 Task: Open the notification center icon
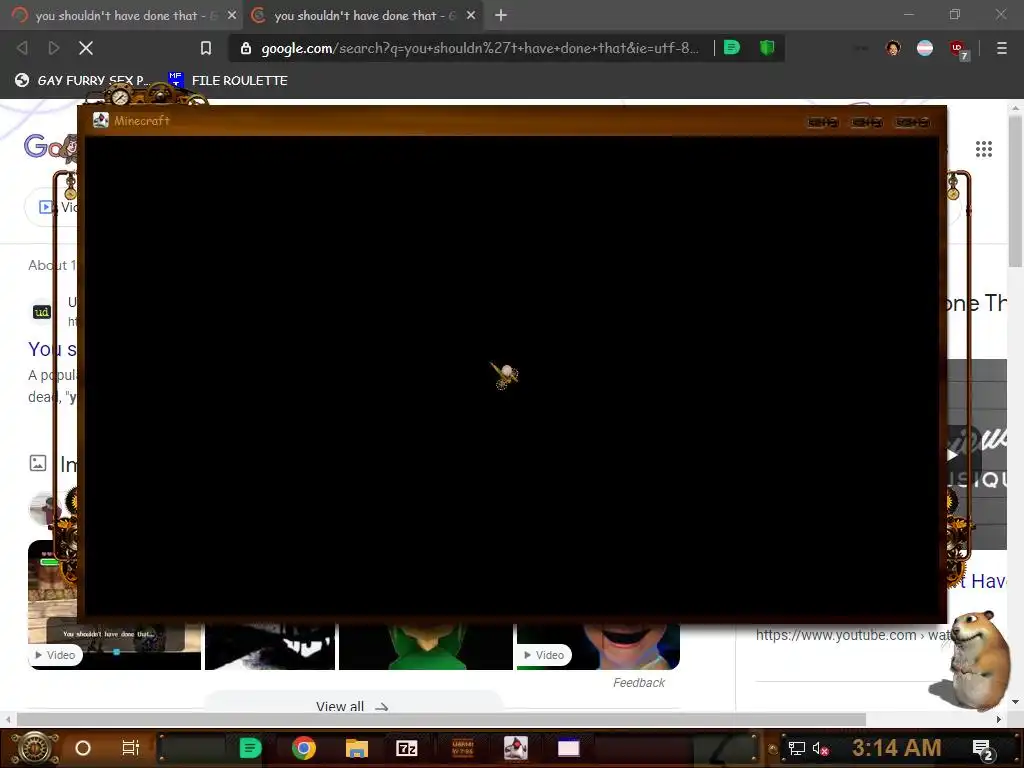(x=983, y=750)
